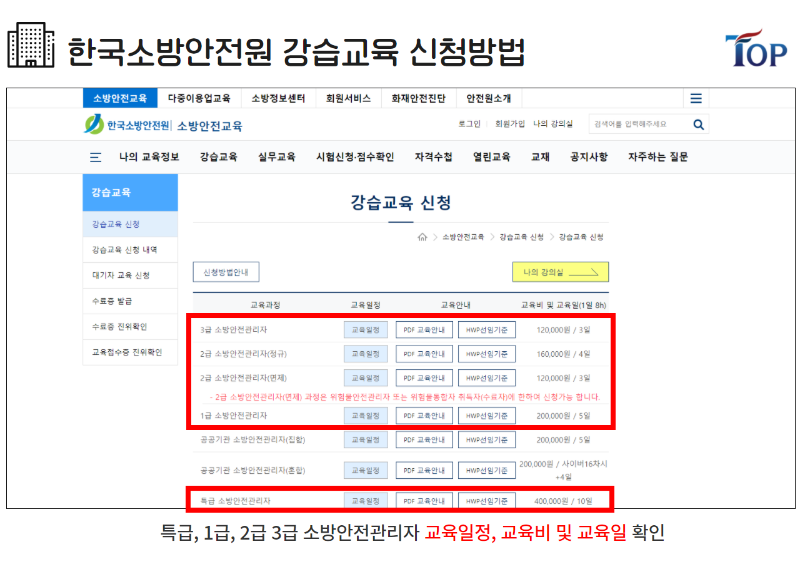Select 강습교육 신청 내역 in sidebar
This screenshot has width=800, height=564.
coord(130,250)
